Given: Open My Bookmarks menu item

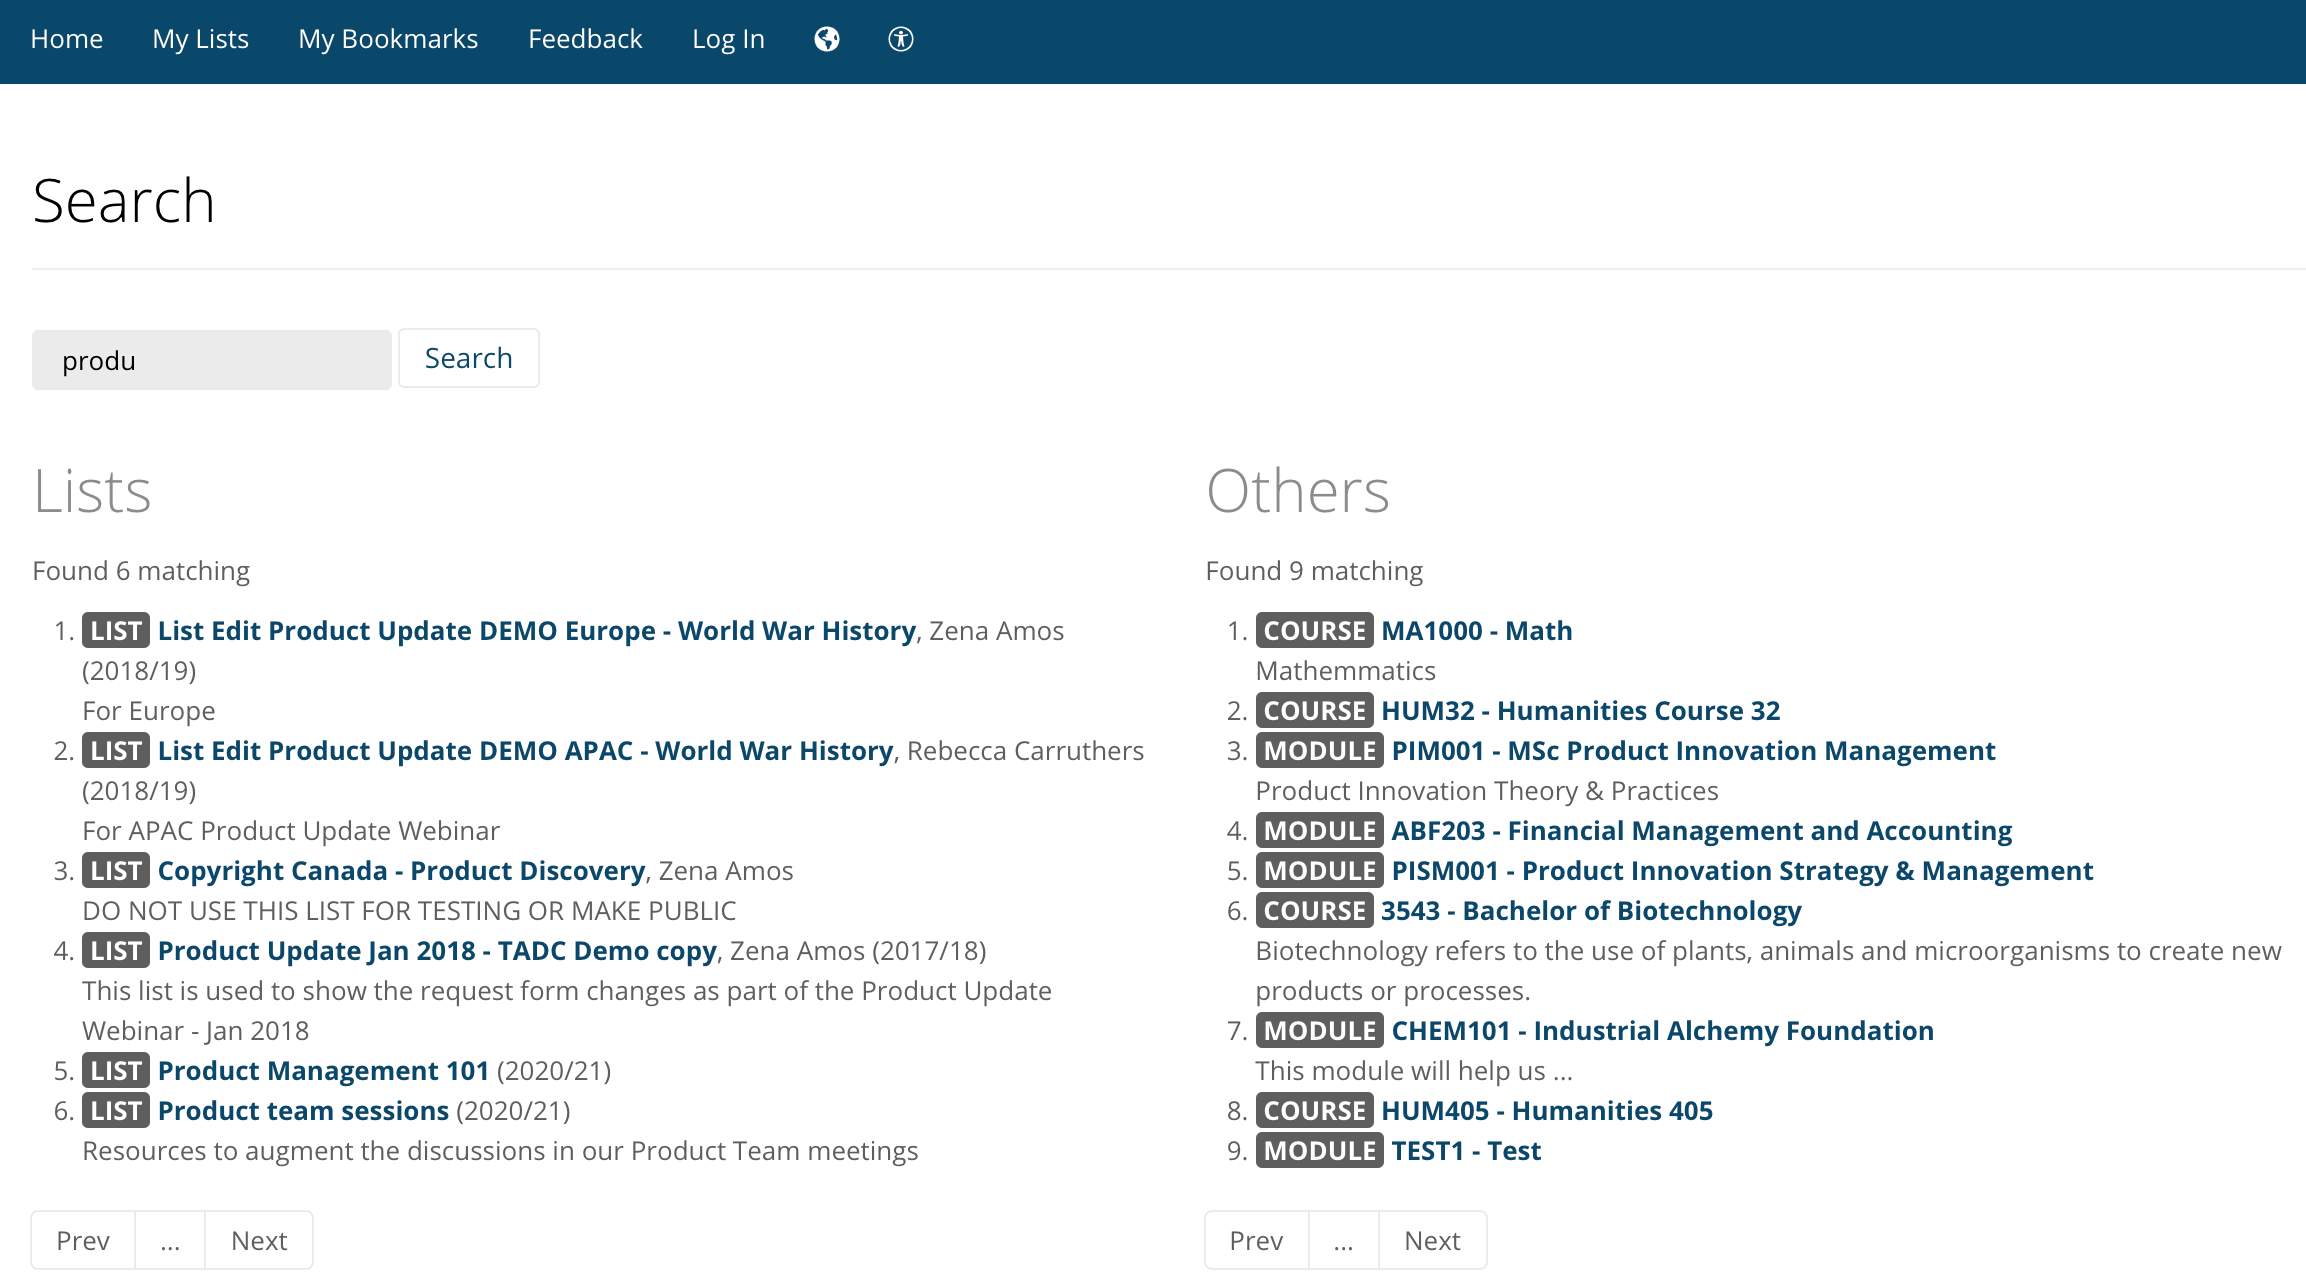Looking at the screenshot, I should (388, 39).
